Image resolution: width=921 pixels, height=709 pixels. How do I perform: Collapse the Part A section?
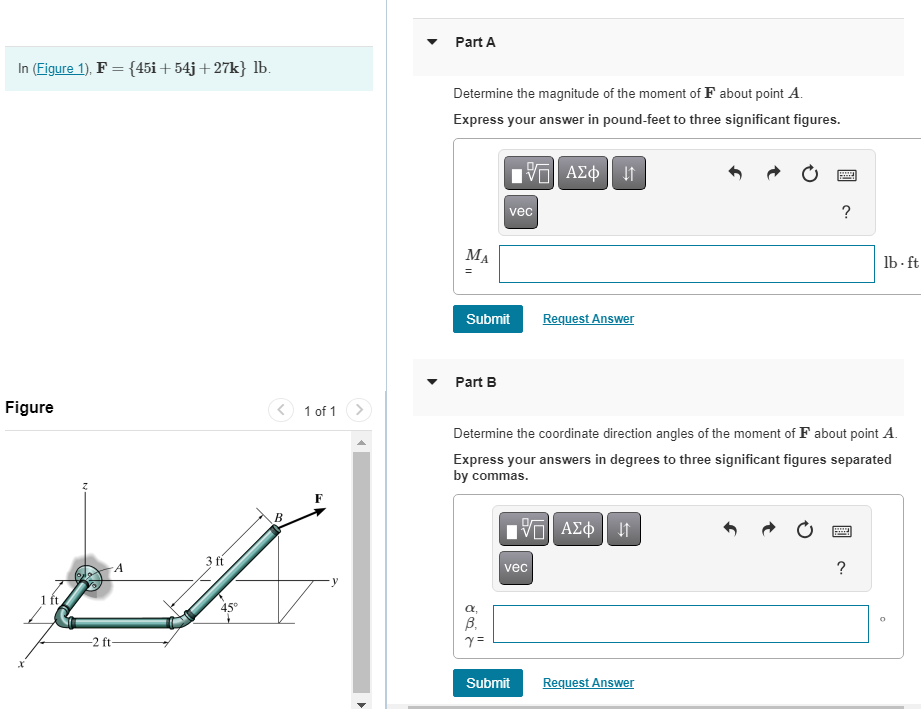431,42
